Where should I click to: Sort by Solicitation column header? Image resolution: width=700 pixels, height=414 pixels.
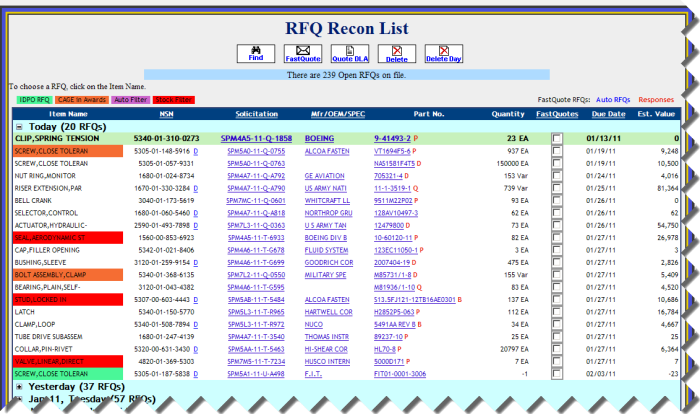coord(257,114)
